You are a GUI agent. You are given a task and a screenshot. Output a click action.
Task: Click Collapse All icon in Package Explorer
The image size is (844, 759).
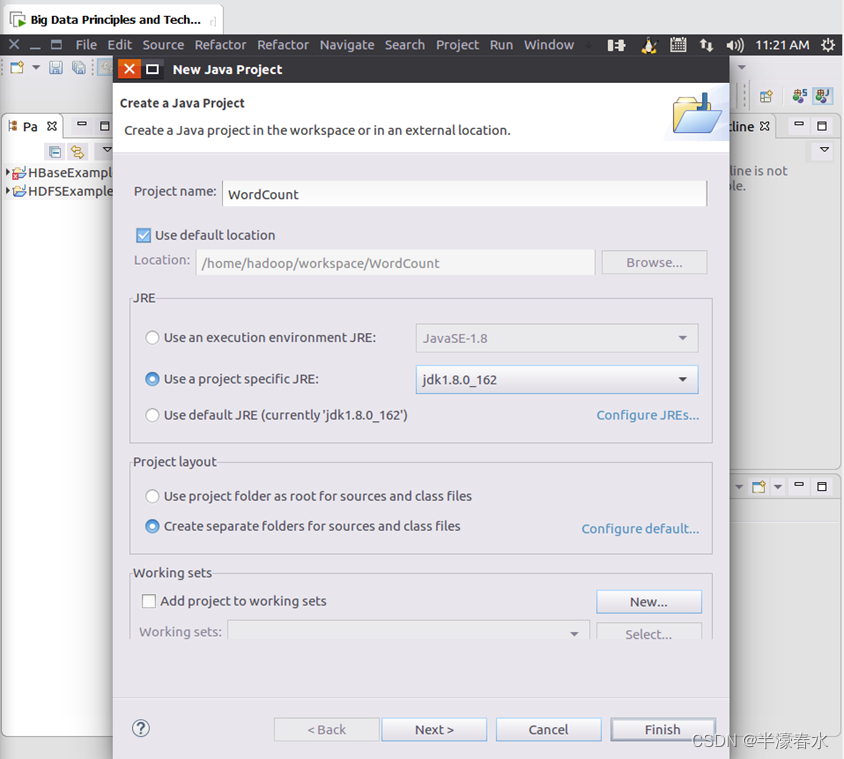click(x=55, y=152)
